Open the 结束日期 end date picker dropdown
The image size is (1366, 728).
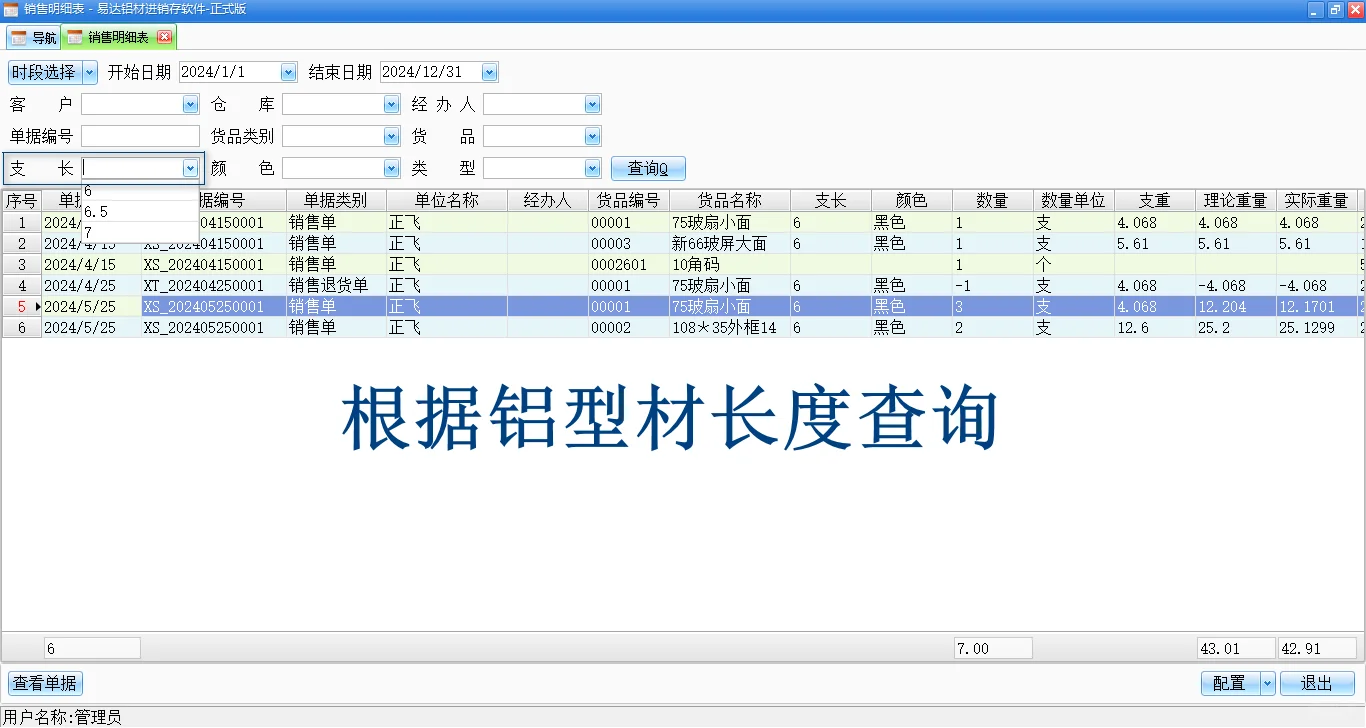tap(488, 71)
